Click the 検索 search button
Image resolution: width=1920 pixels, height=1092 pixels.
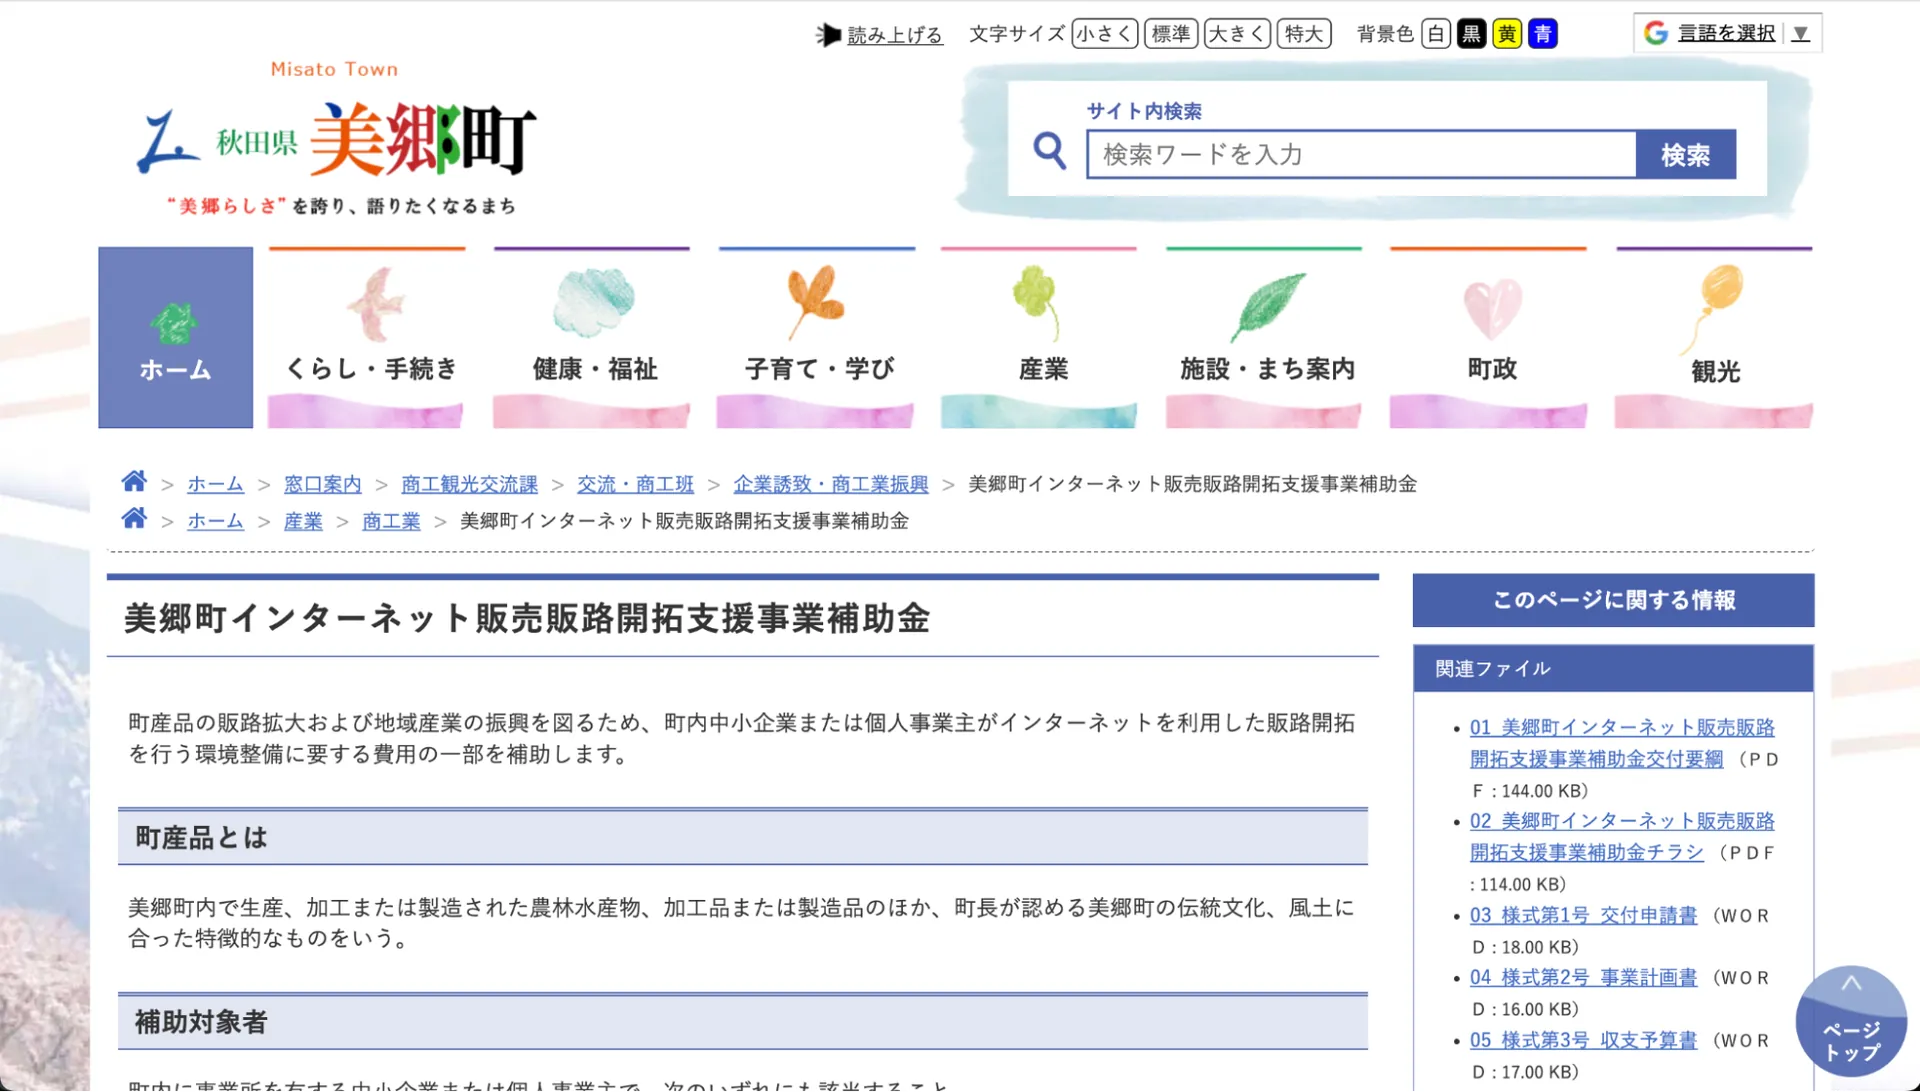1686,154
